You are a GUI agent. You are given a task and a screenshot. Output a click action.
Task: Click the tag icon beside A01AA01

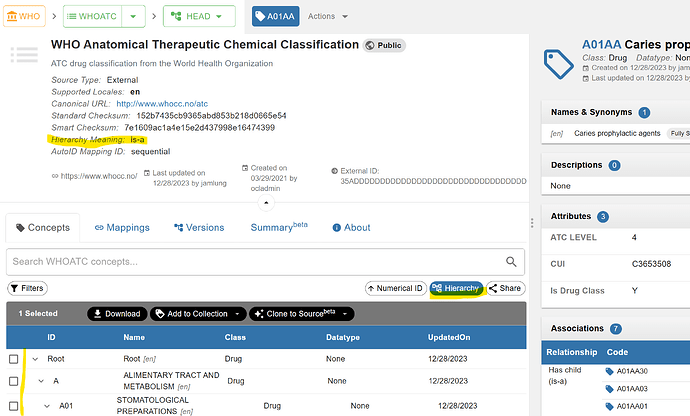pyautogui.click(x=609, y=407)
